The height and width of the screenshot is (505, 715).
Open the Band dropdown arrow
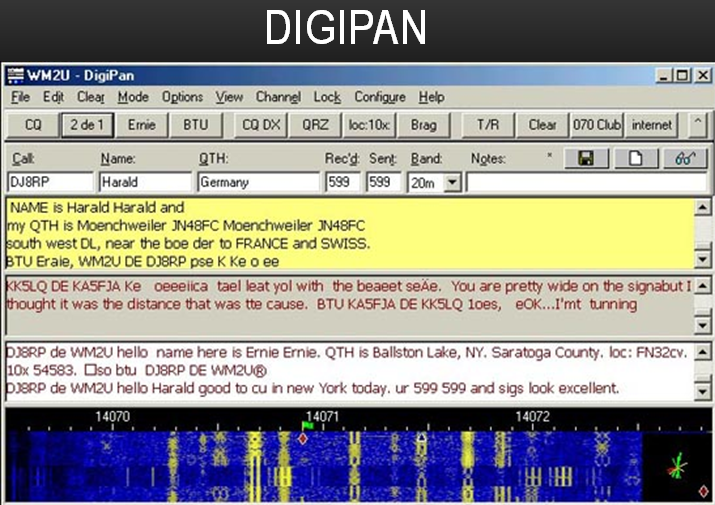(452, 182)
